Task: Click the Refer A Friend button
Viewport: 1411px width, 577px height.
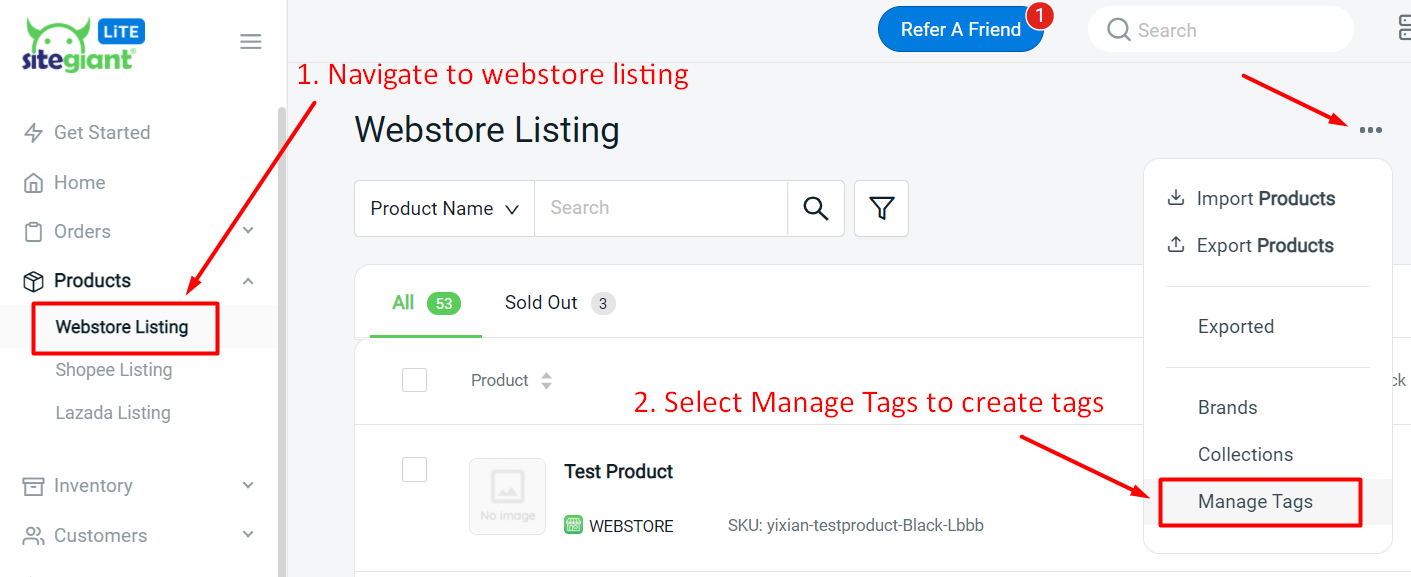Action: point(960,30)
